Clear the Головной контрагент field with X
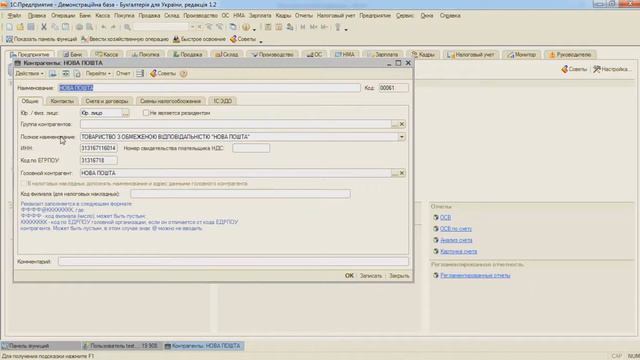The image size is (640, 360). pos(402,173)
